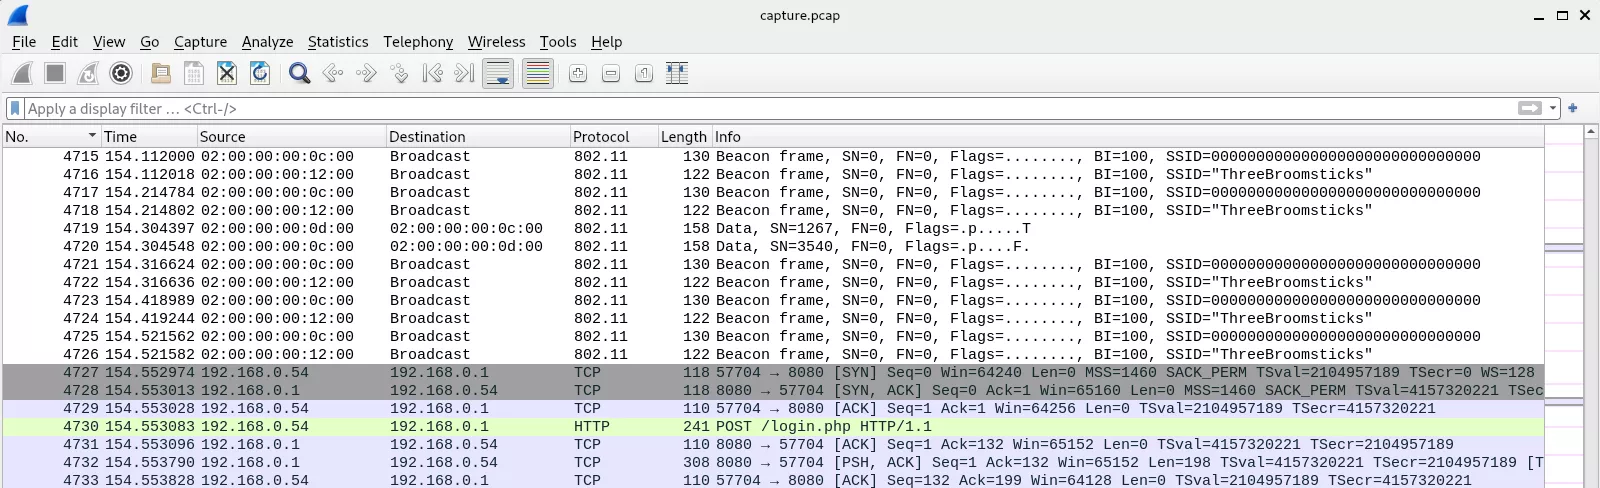1600x488 pixels.
Task: Go forward in packet history
Action: tap(366, 73)
